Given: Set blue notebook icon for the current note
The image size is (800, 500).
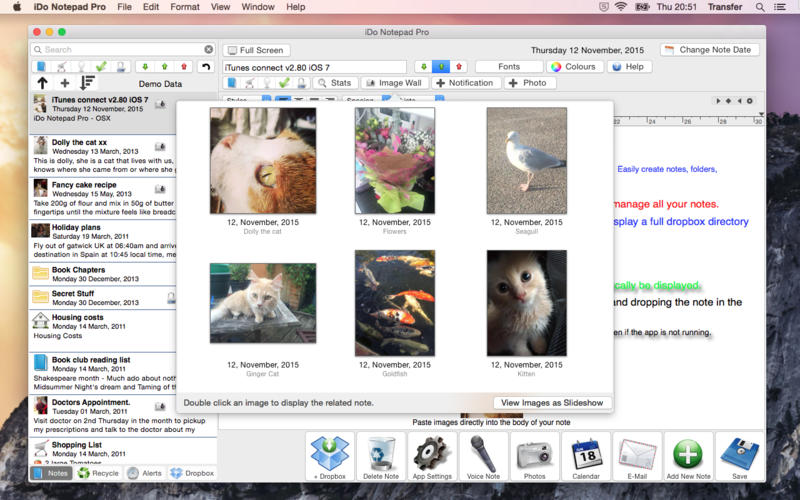Looking at the screenshot, I should click(232, 83).
